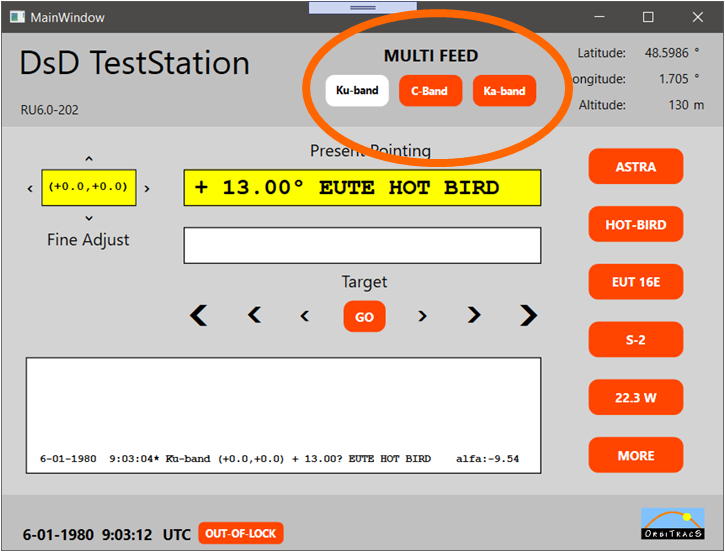
Task: Switch to C-Band feed
Action: [x=430, y=91]
